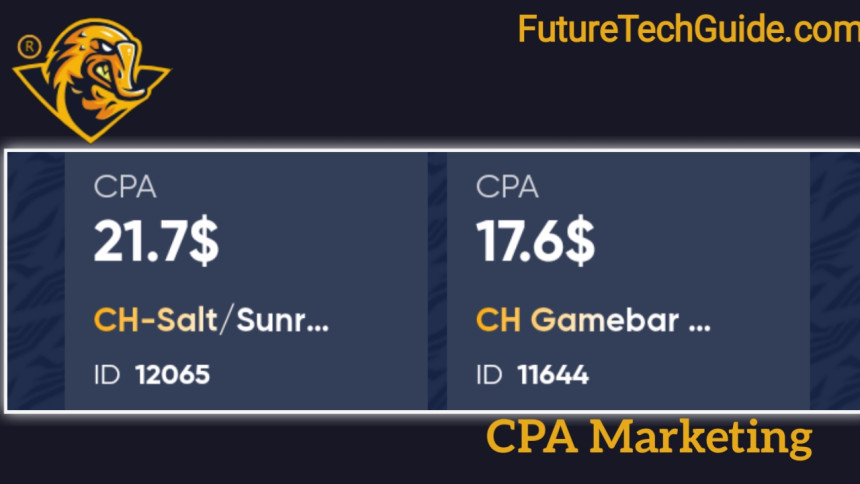The width and height of the screenshot is (860, 484).
Task: Click the CH Gamebar offer name
Action: [x=593, y=320]
